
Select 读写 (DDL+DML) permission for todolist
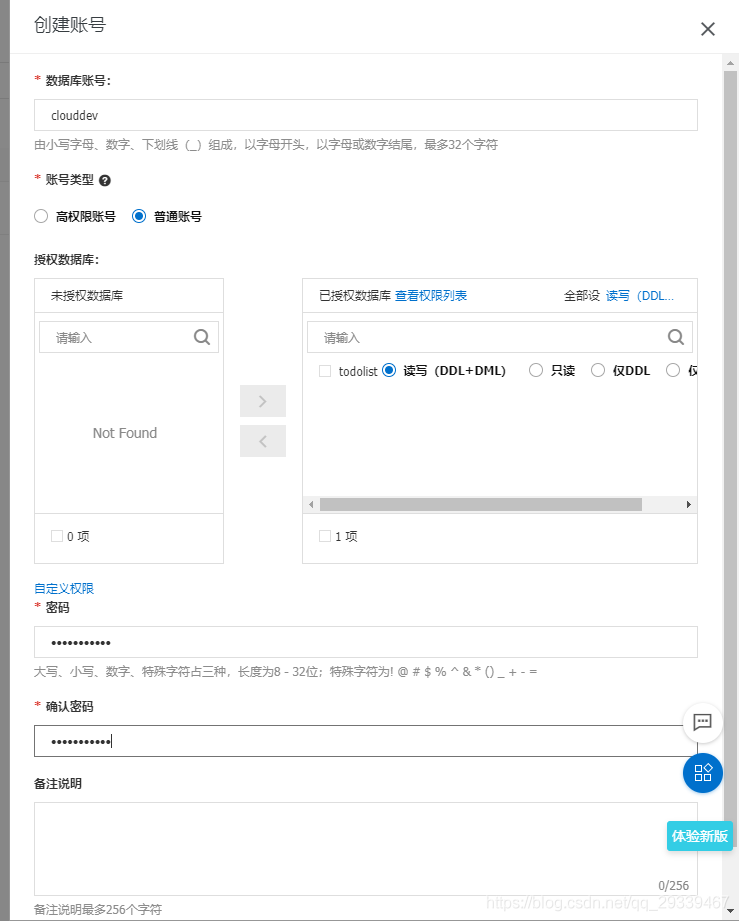click(389, 370)
